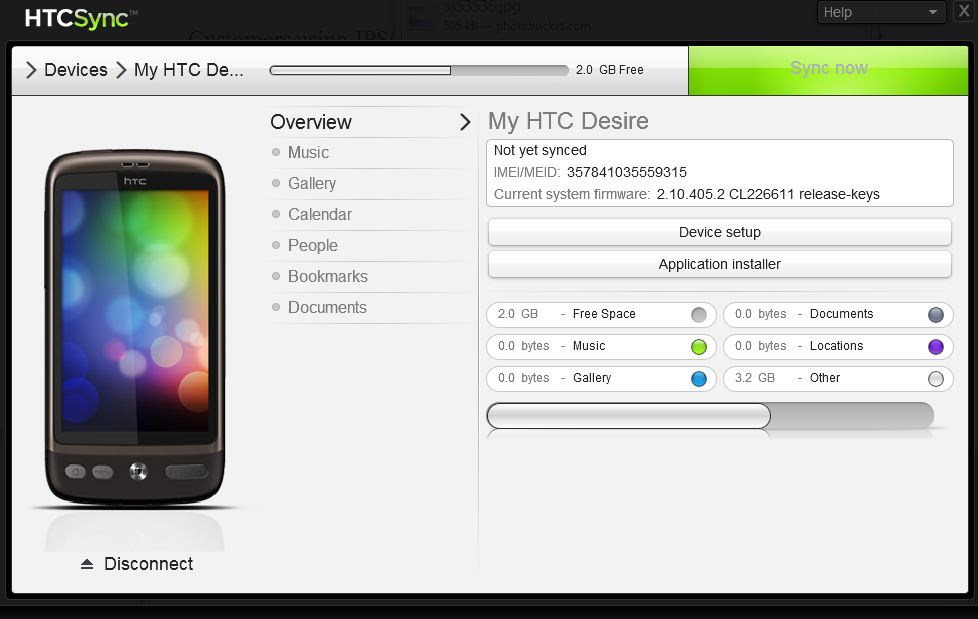Go to Devices breadcrumb
Viewport: 978px width, 619px height.
(x=75, y=70)
